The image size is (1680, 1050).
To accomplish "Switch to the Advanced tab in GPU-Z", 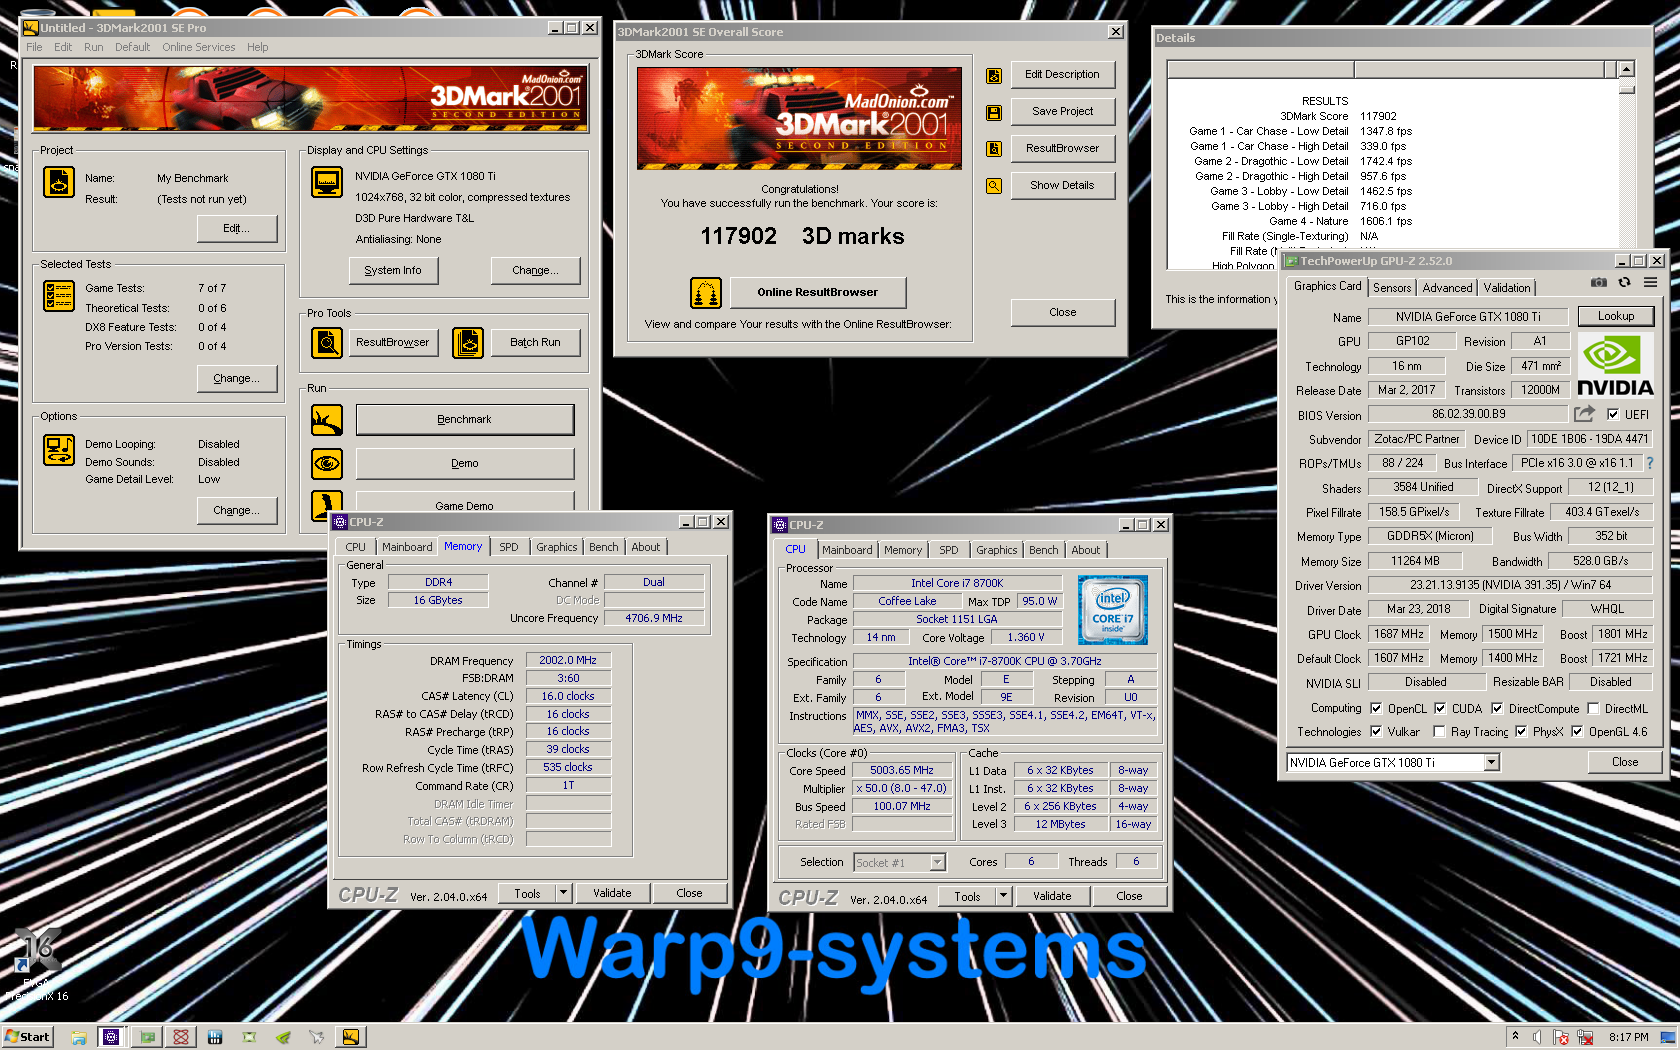I will tap(1447, 288).
